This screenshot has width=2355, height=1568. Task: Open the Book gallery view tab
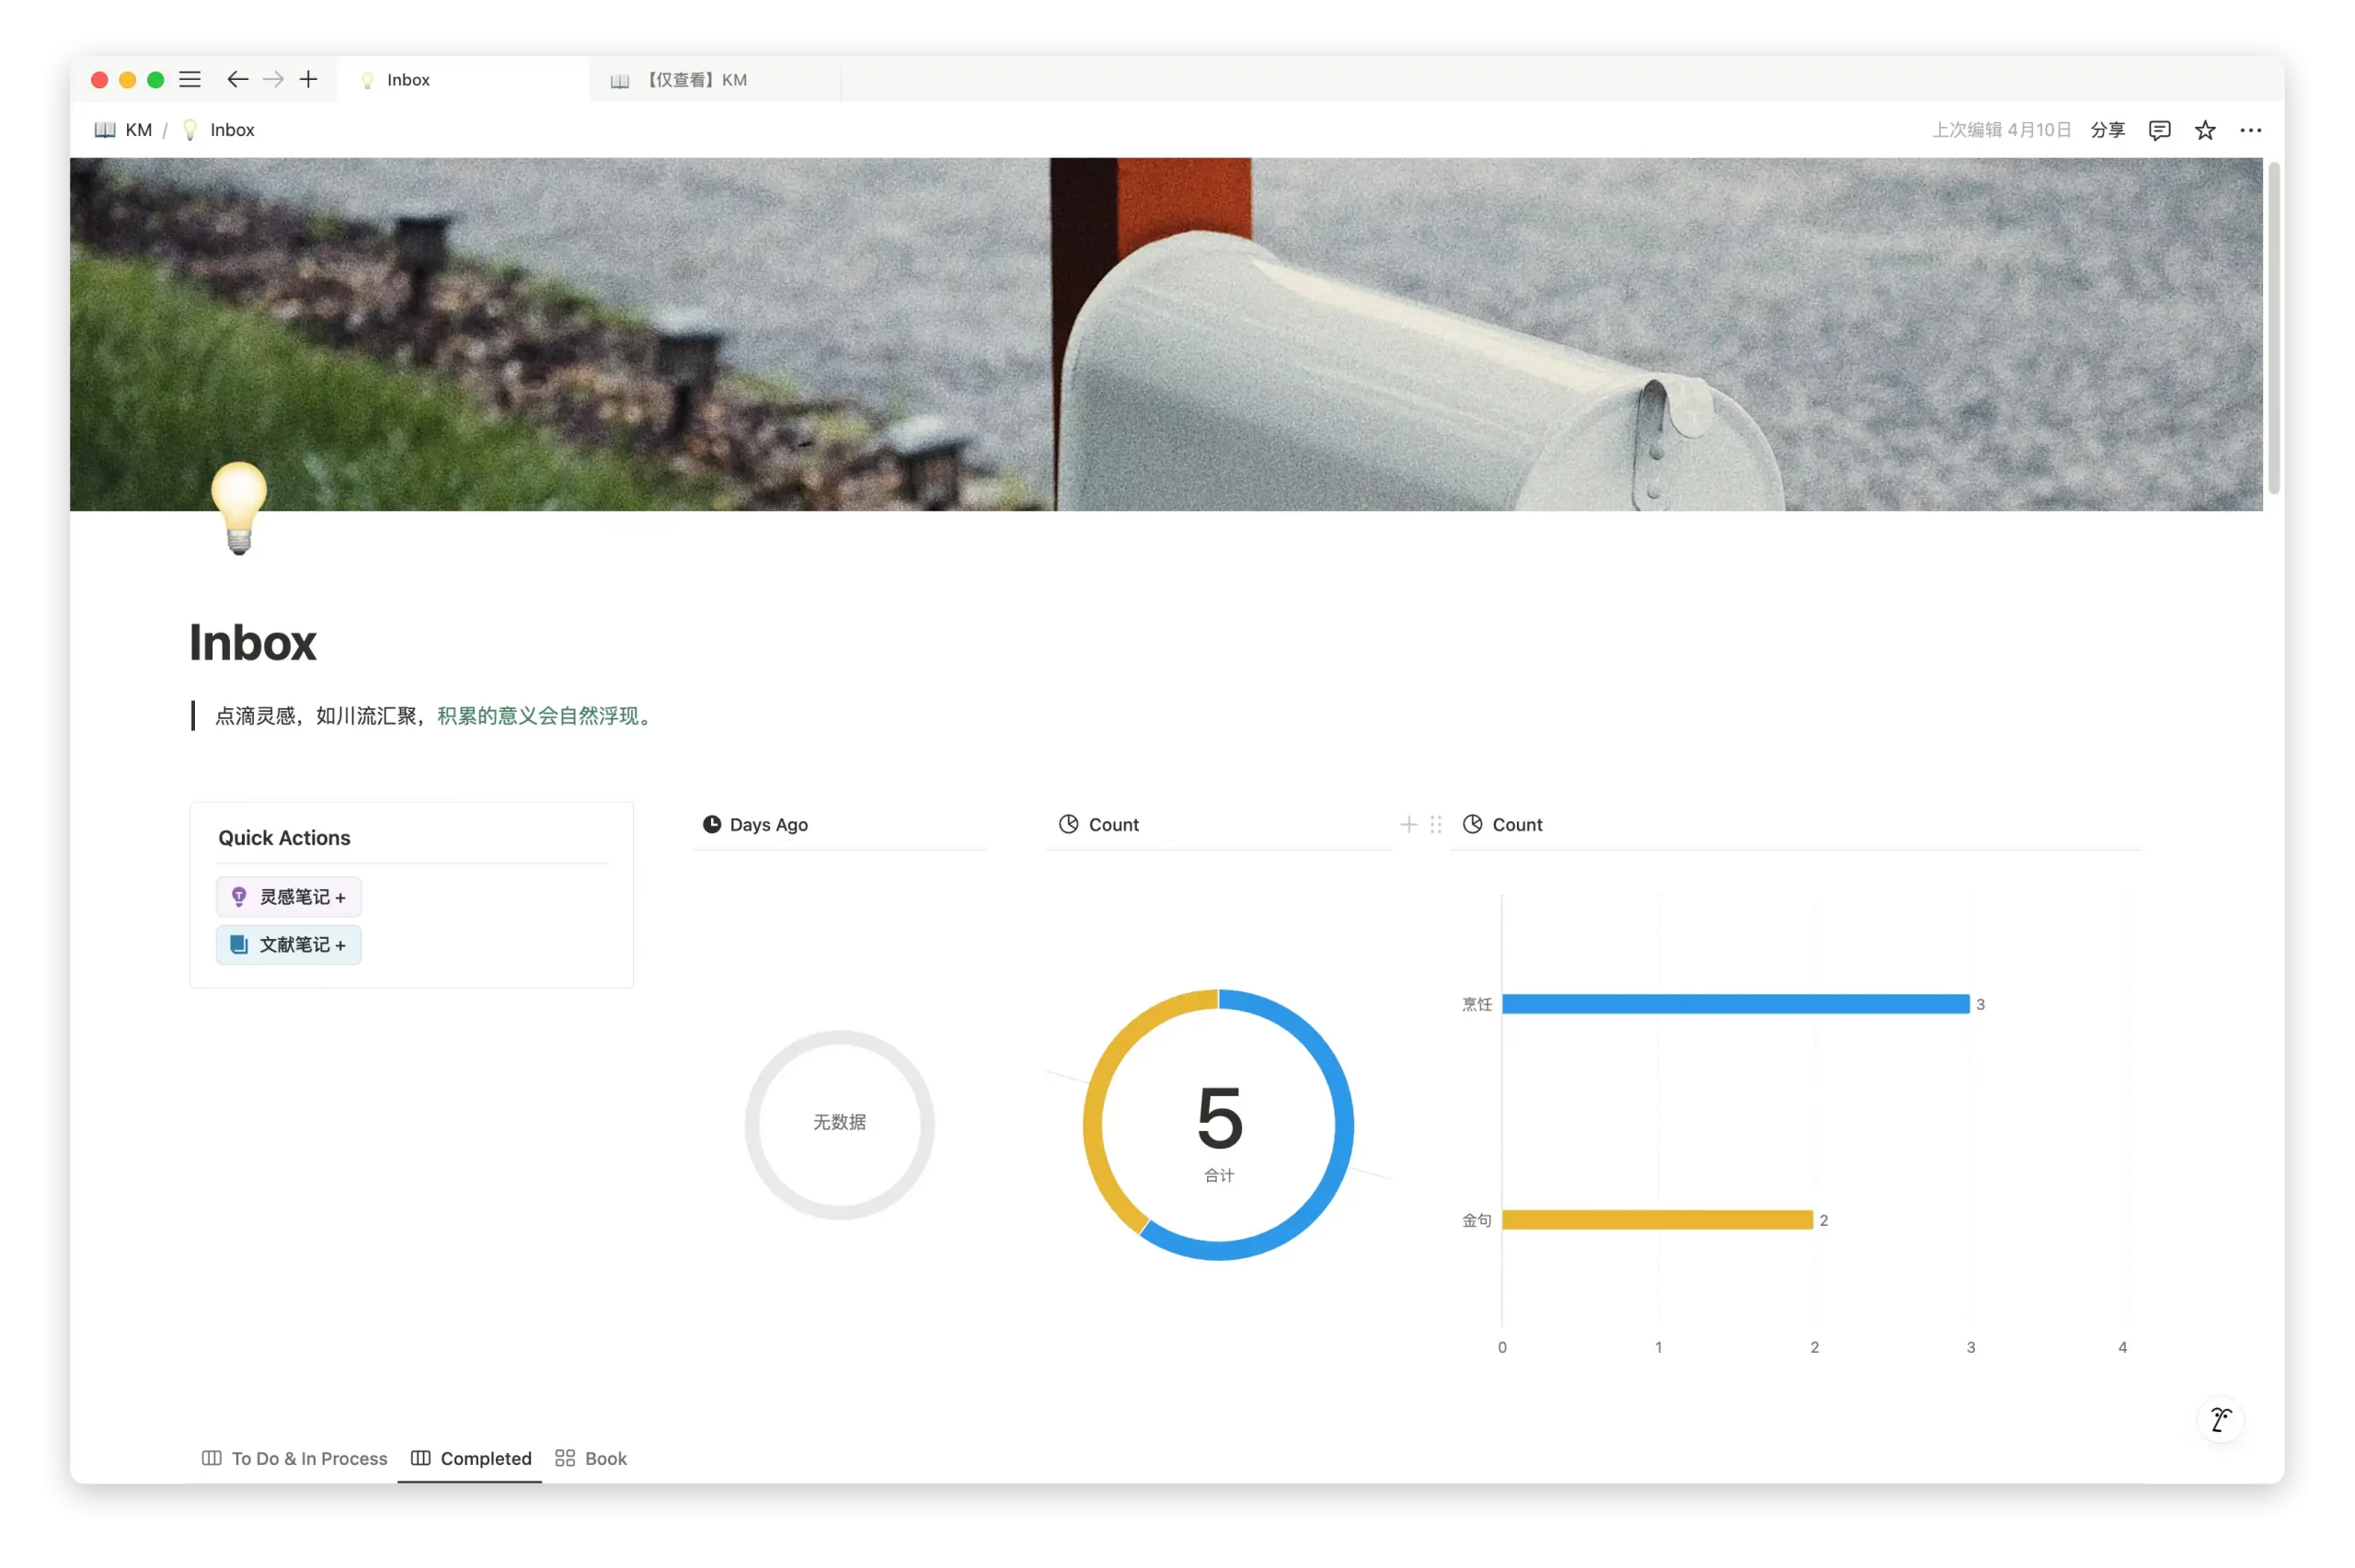tap(591, 1458)
